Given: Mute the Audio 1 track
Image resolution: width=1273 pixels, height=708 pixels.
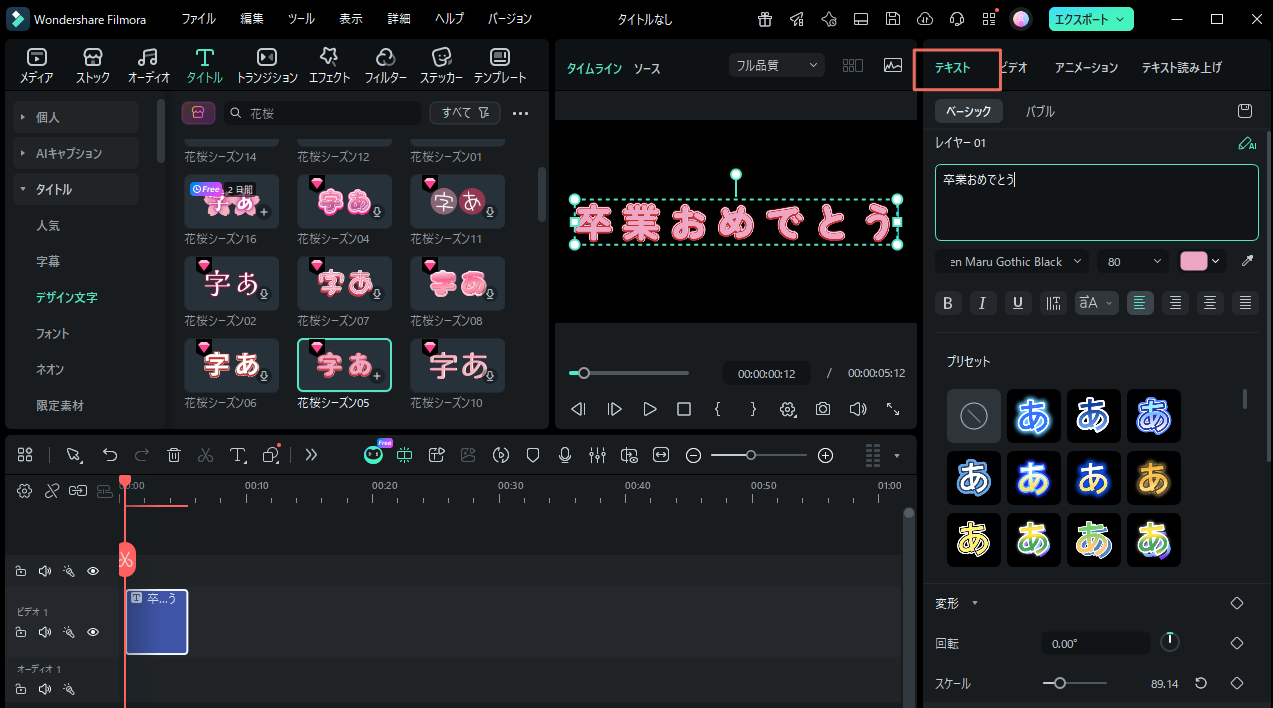Looking at the screenshot, I should [45, 689].
